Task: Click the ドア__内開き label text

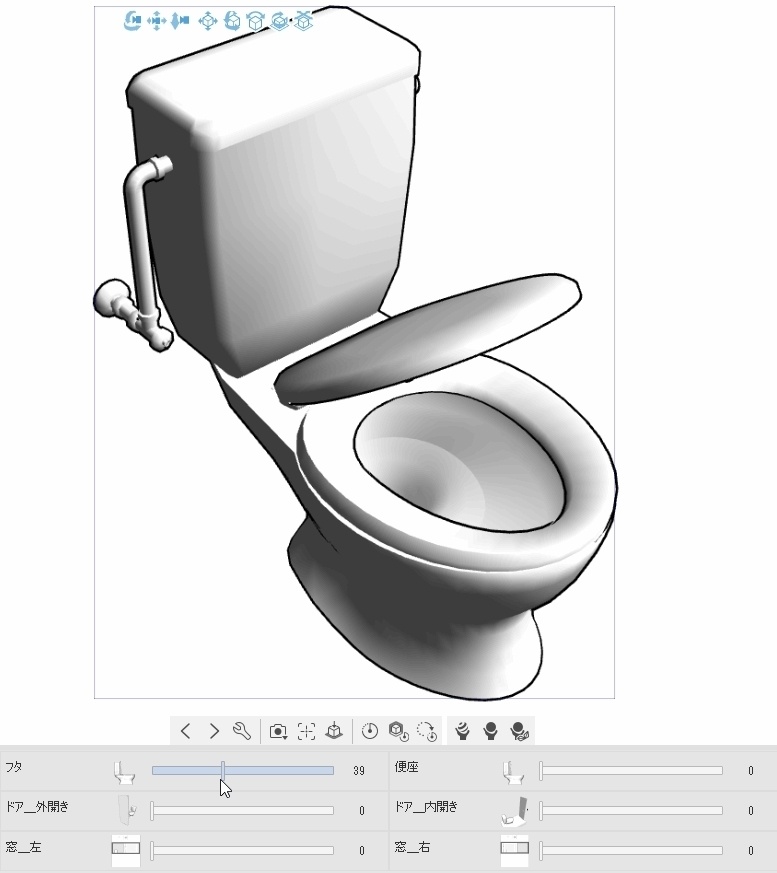Action: [426, 807]
